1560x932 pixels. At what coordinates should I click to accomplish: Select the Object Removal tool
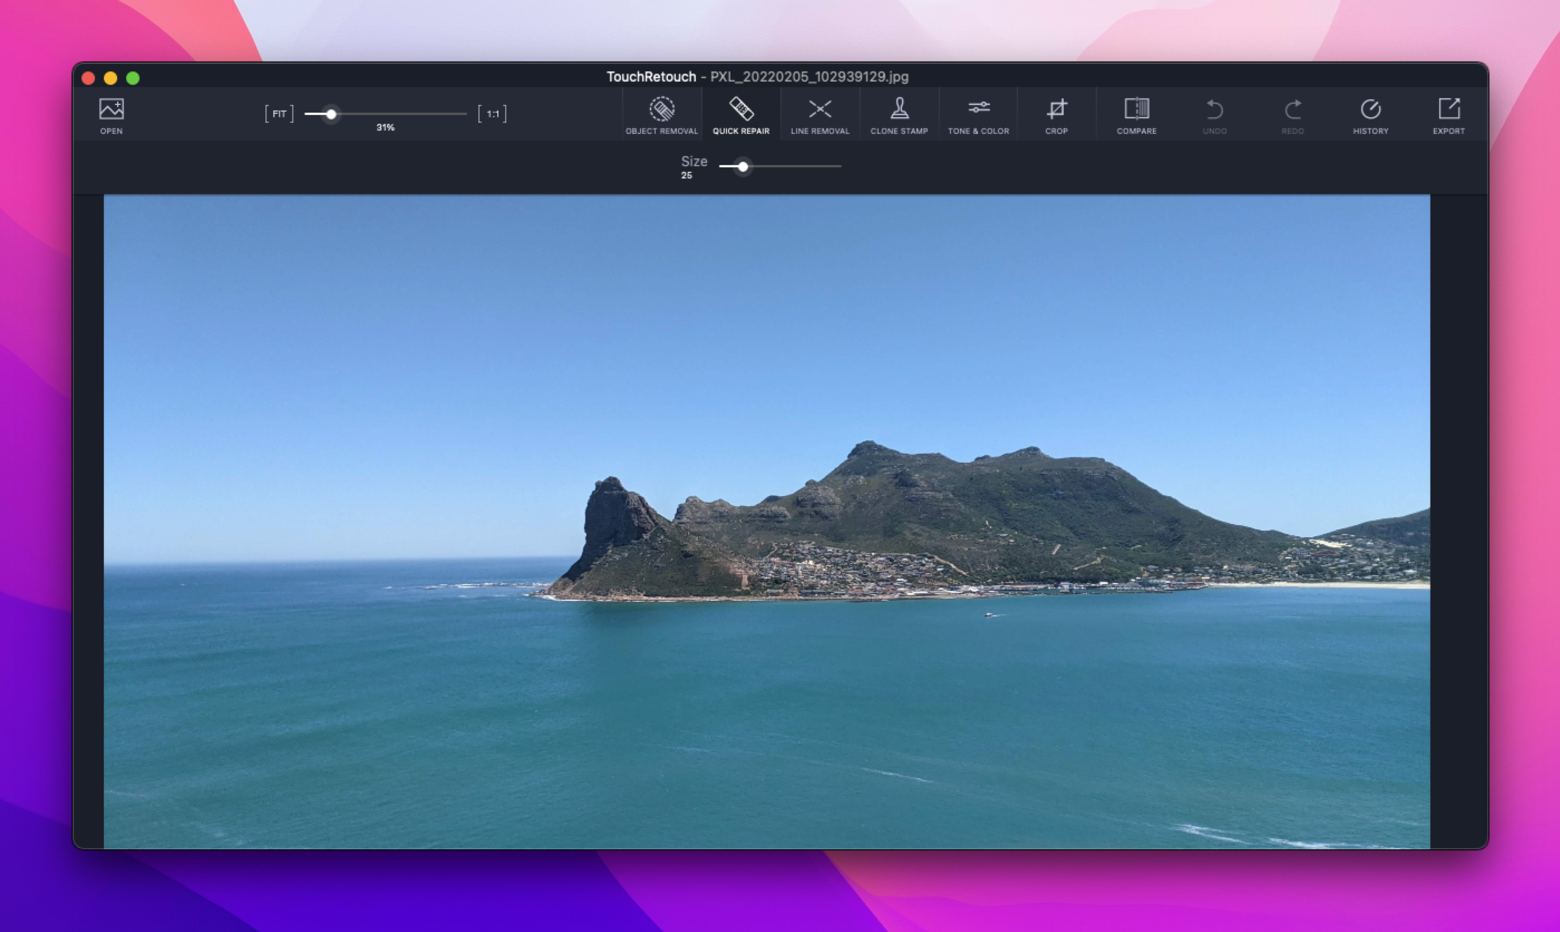coord(661,113)
